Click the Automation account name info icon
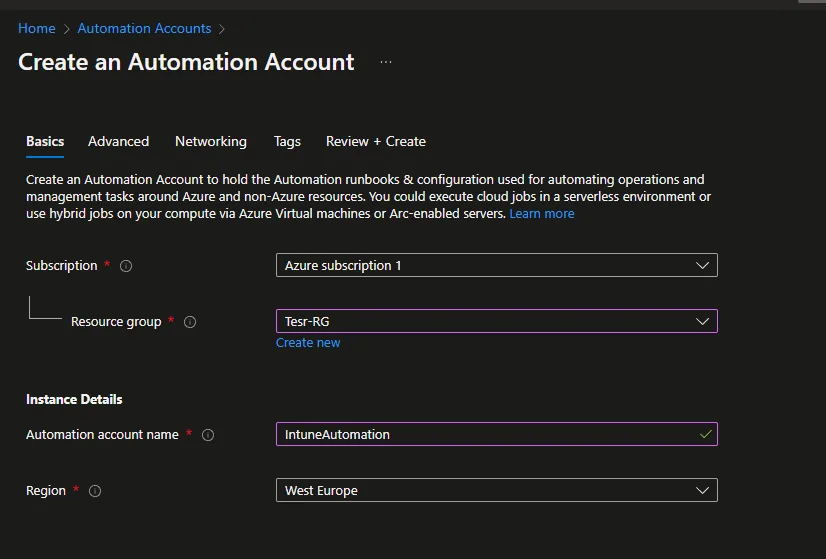The image size is (826, 559). 208,435
